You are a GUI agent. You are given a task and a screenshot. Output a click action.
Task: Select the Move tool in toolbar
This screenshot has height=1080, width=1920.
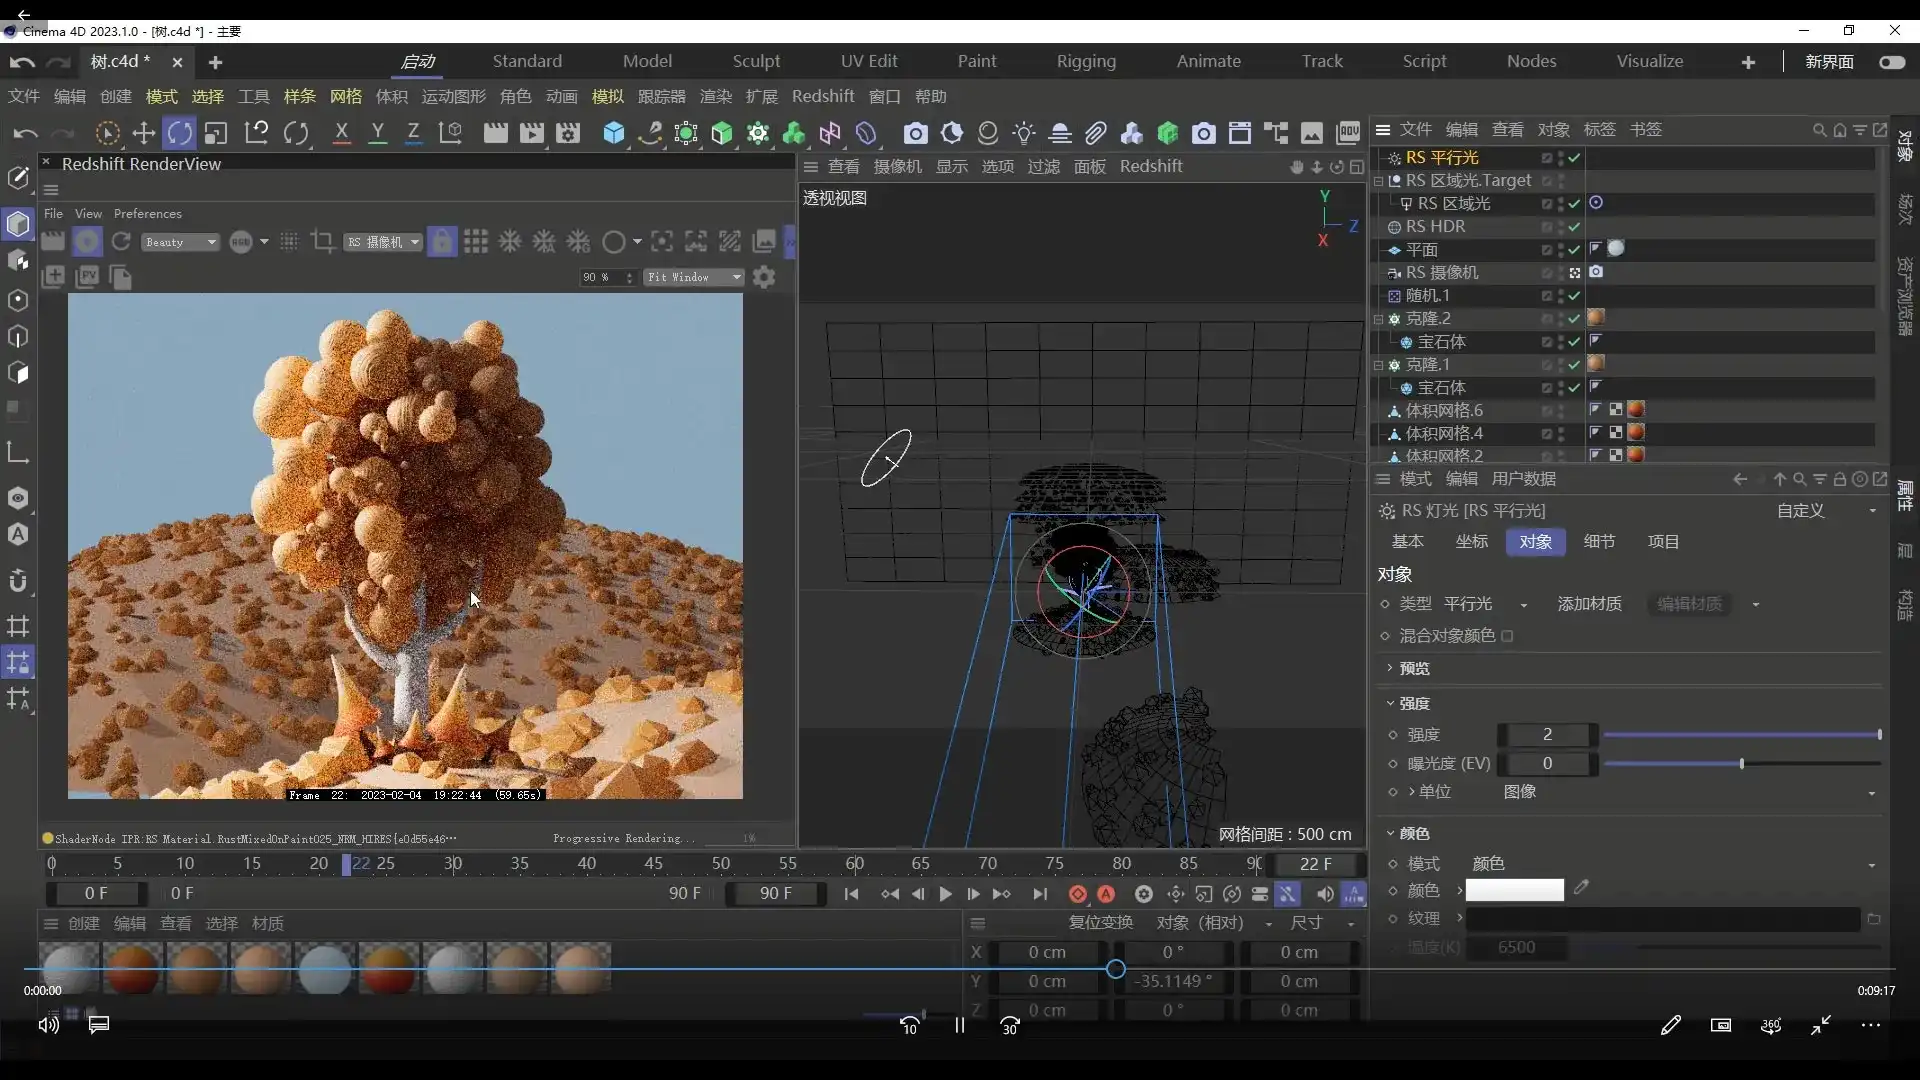(x=144, y=133)
